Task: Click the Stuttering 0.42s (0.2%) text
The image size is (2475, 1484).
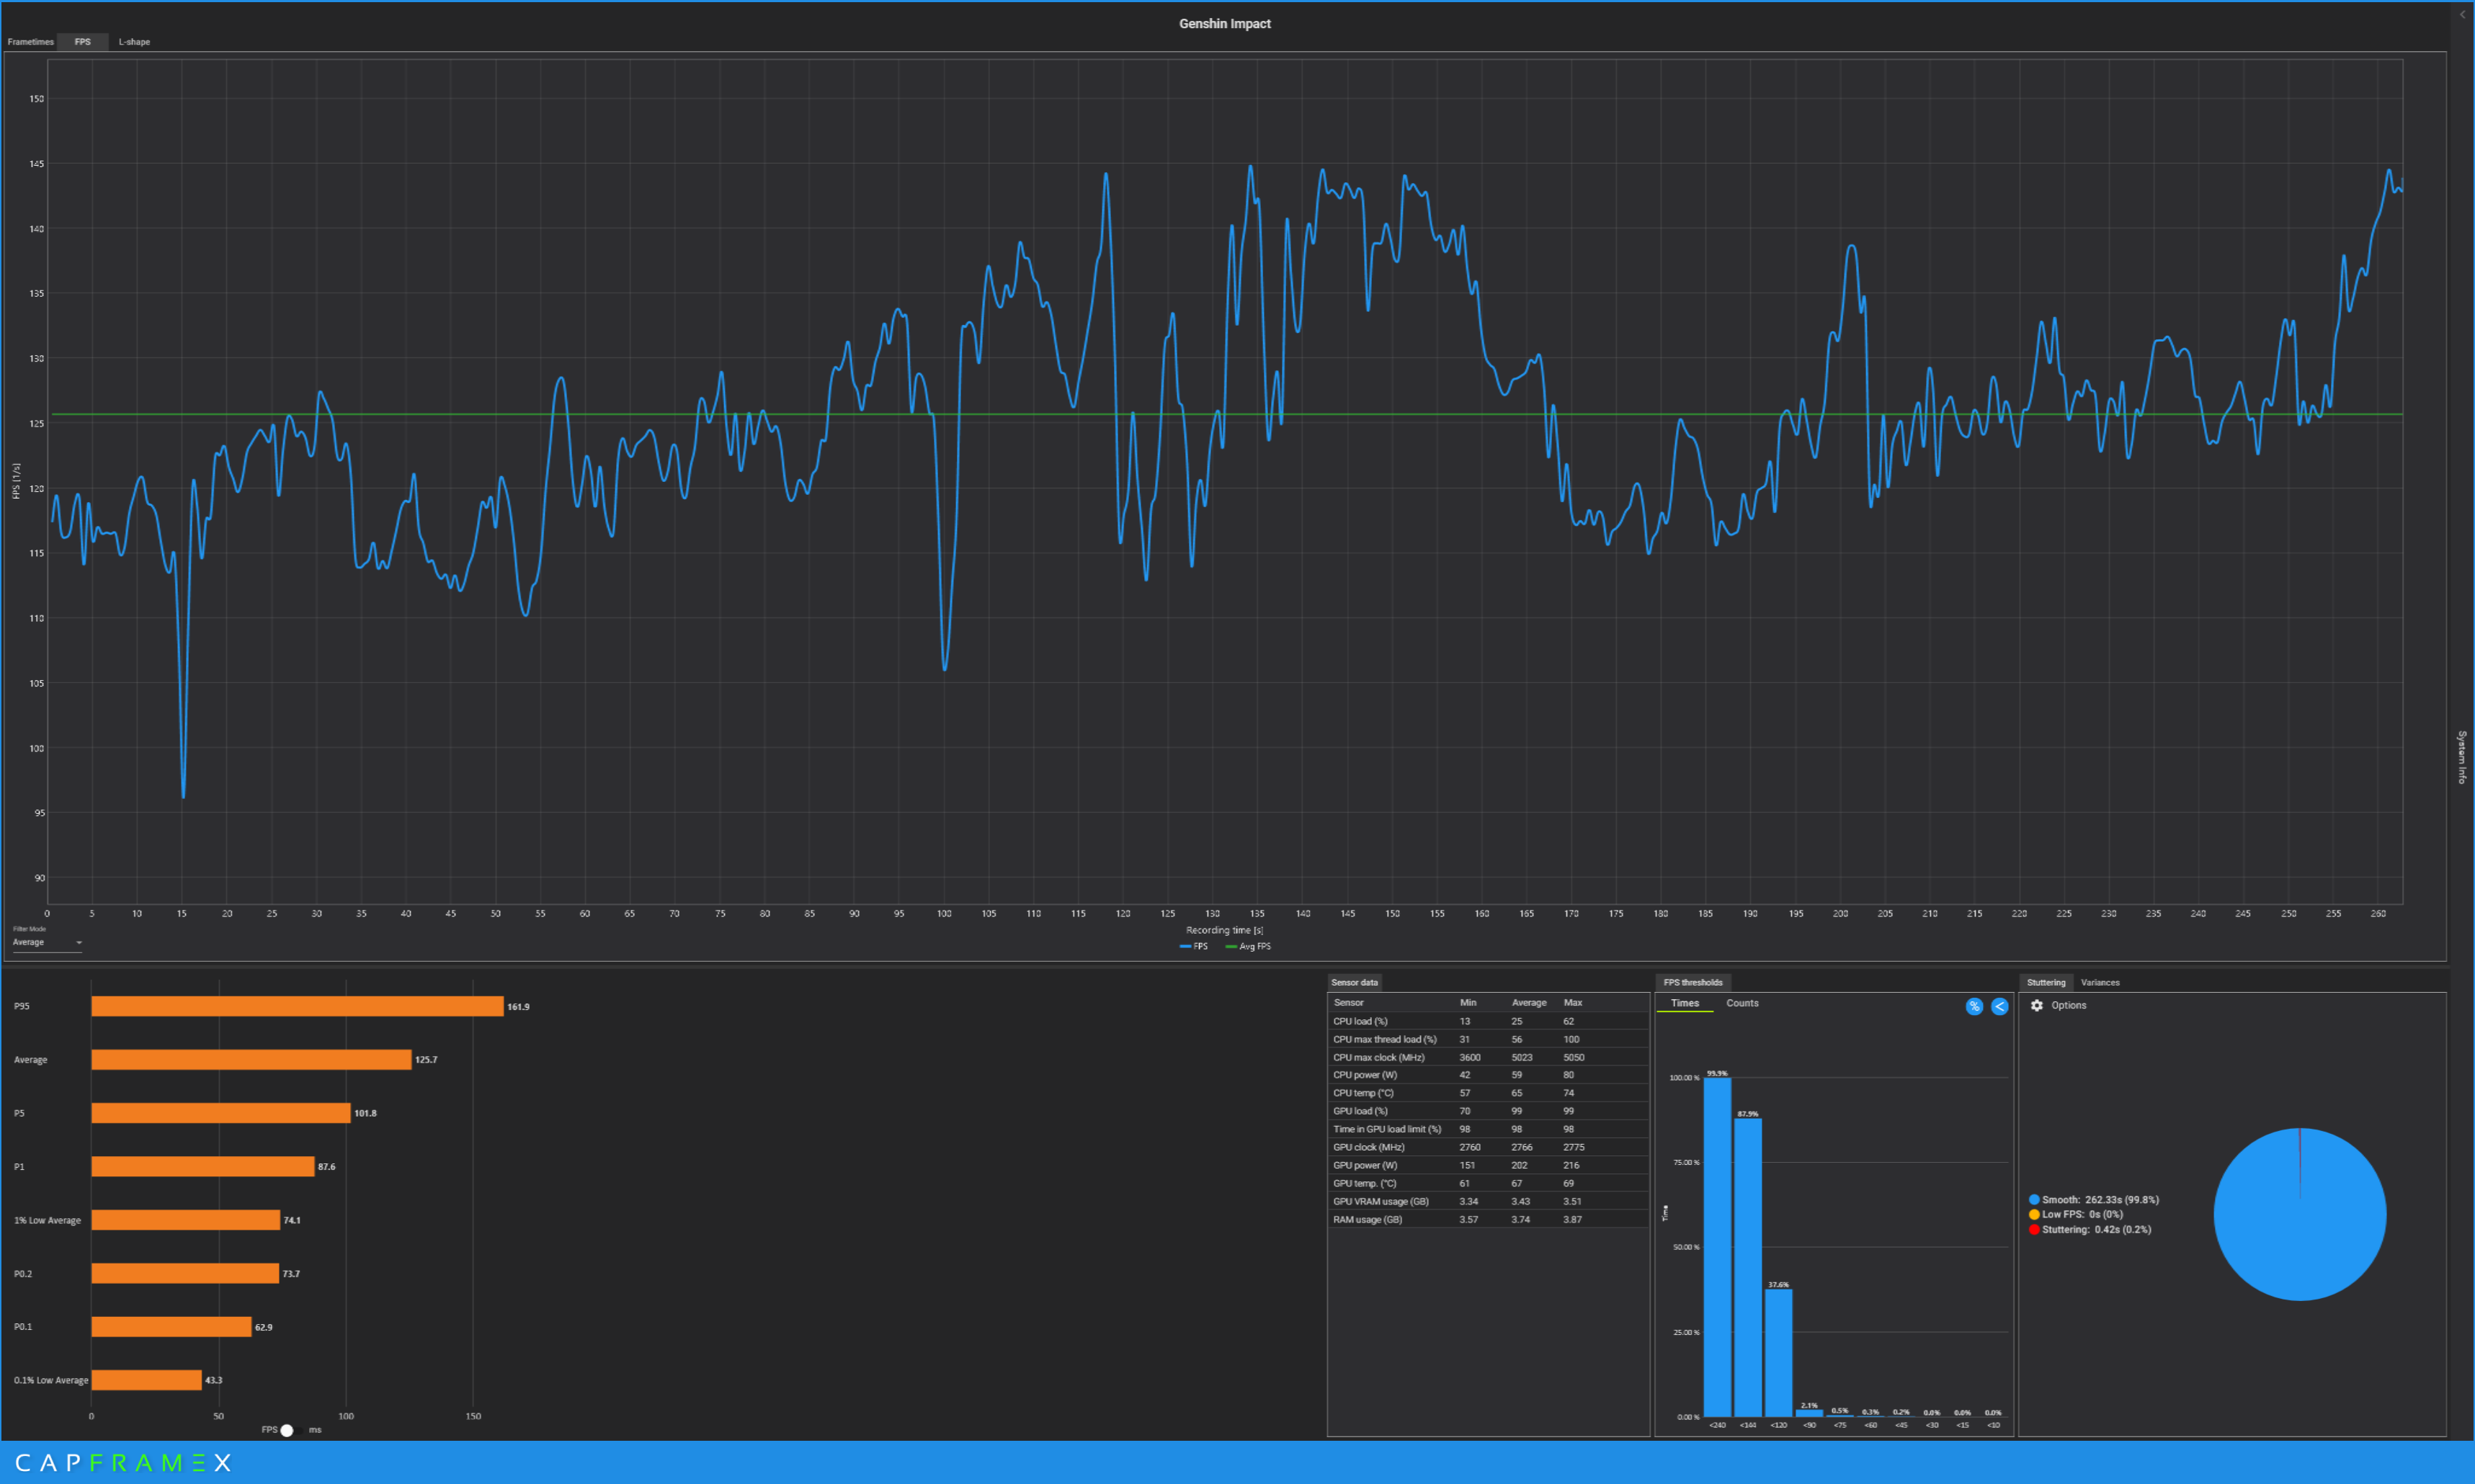Action: pos(2096,1229)
